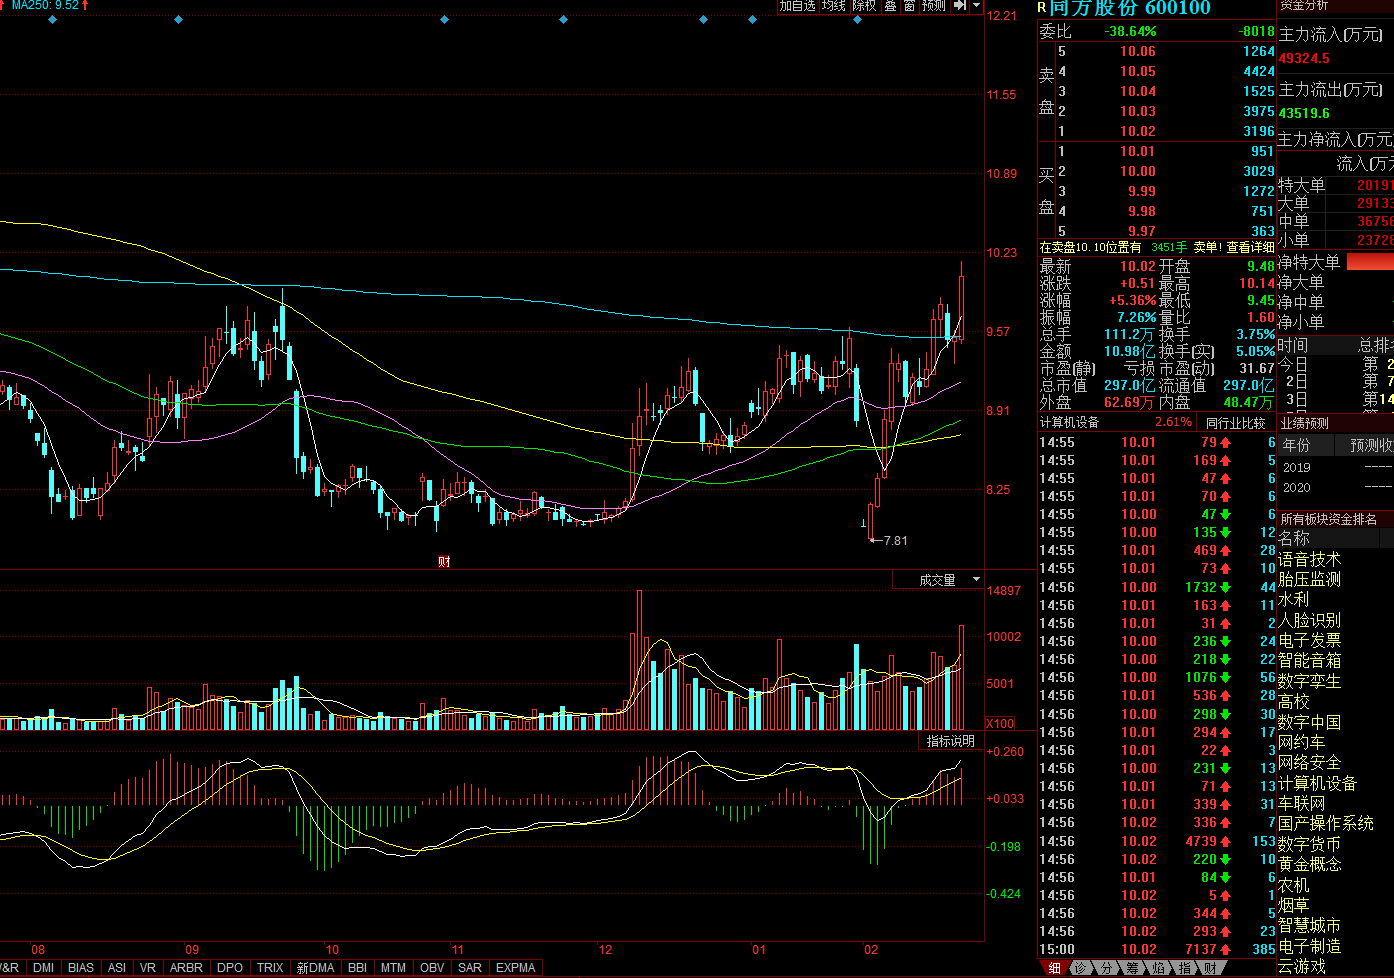Select the 人脸识别 sector row
The width and height of the screenshot is (1394, 978).
pyautogui.click(x=1309, y=620)
